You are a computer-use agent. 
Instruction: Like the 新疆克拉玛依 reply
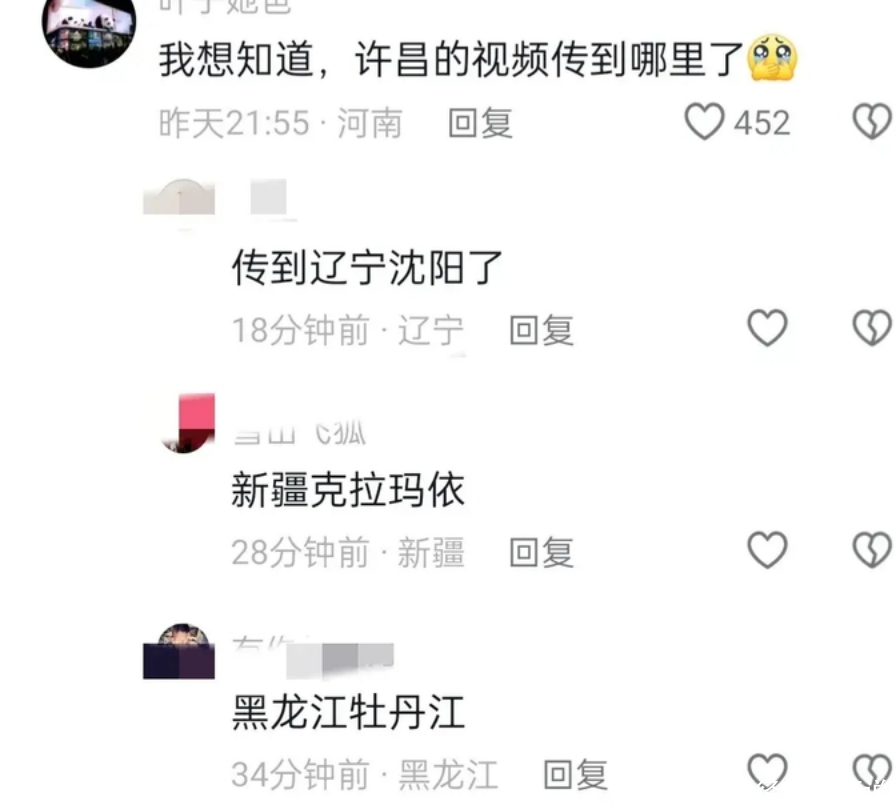767,550
